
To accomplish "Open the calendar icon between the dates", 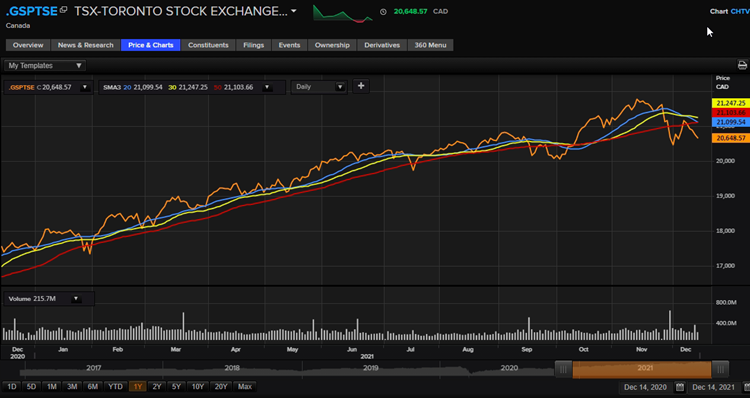I will click(x=680, y=387).
